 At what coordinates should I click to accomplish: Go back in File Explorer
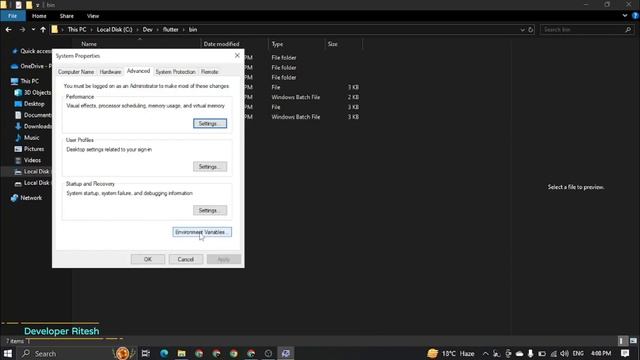tap(9, 29)
